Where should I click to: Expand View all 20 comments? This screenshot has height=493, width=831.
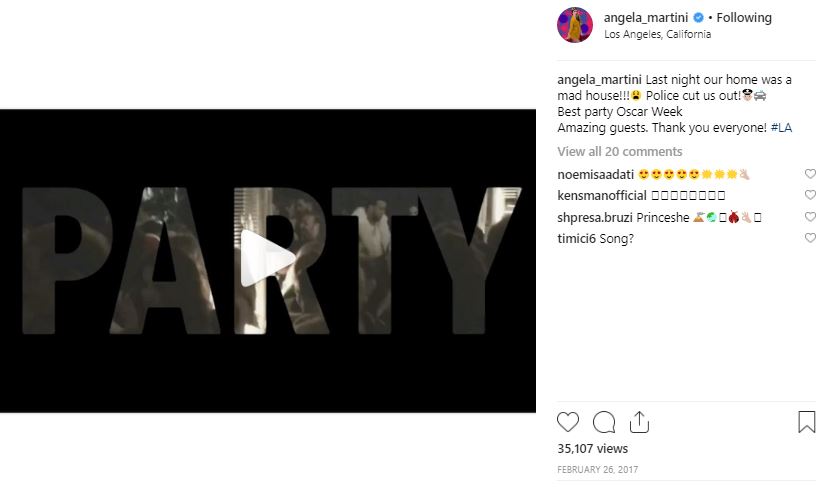point(620,152)
